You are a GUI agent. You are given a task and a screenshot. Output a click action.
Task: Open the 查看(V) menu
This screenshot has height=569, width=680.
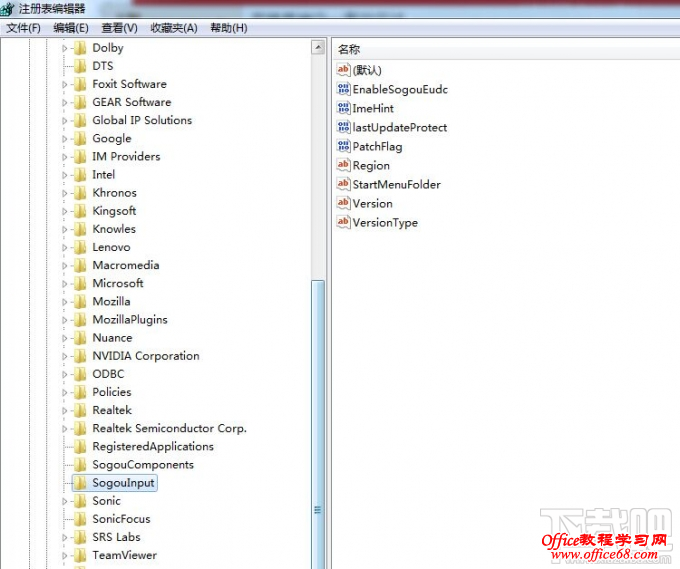[119, 28]
